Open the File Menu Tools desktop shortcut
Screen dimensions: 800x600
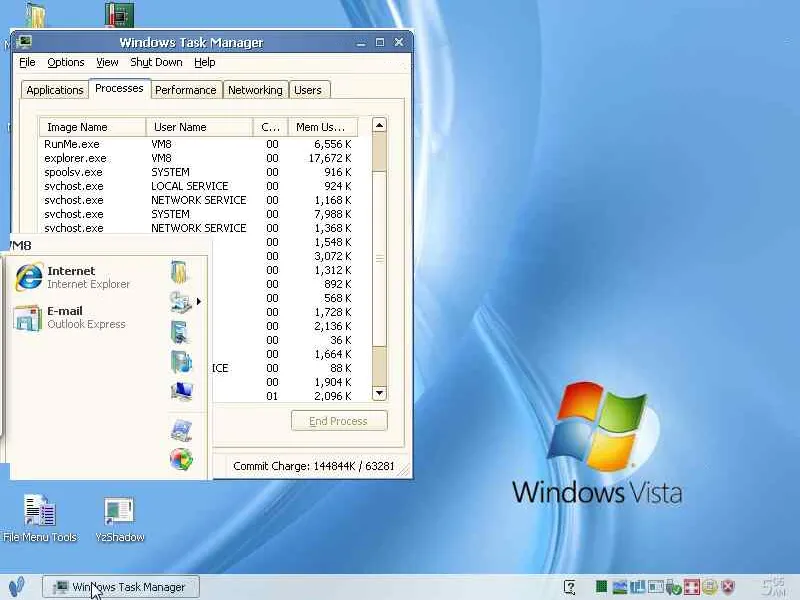40,518
